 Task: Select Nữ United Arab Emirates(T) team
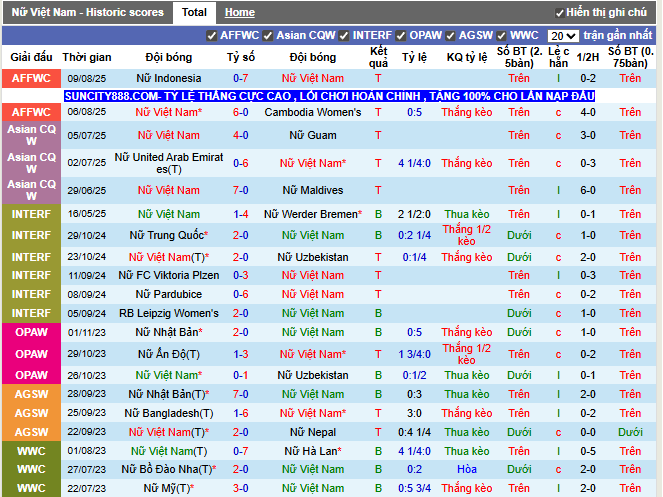tap(168, 163)
